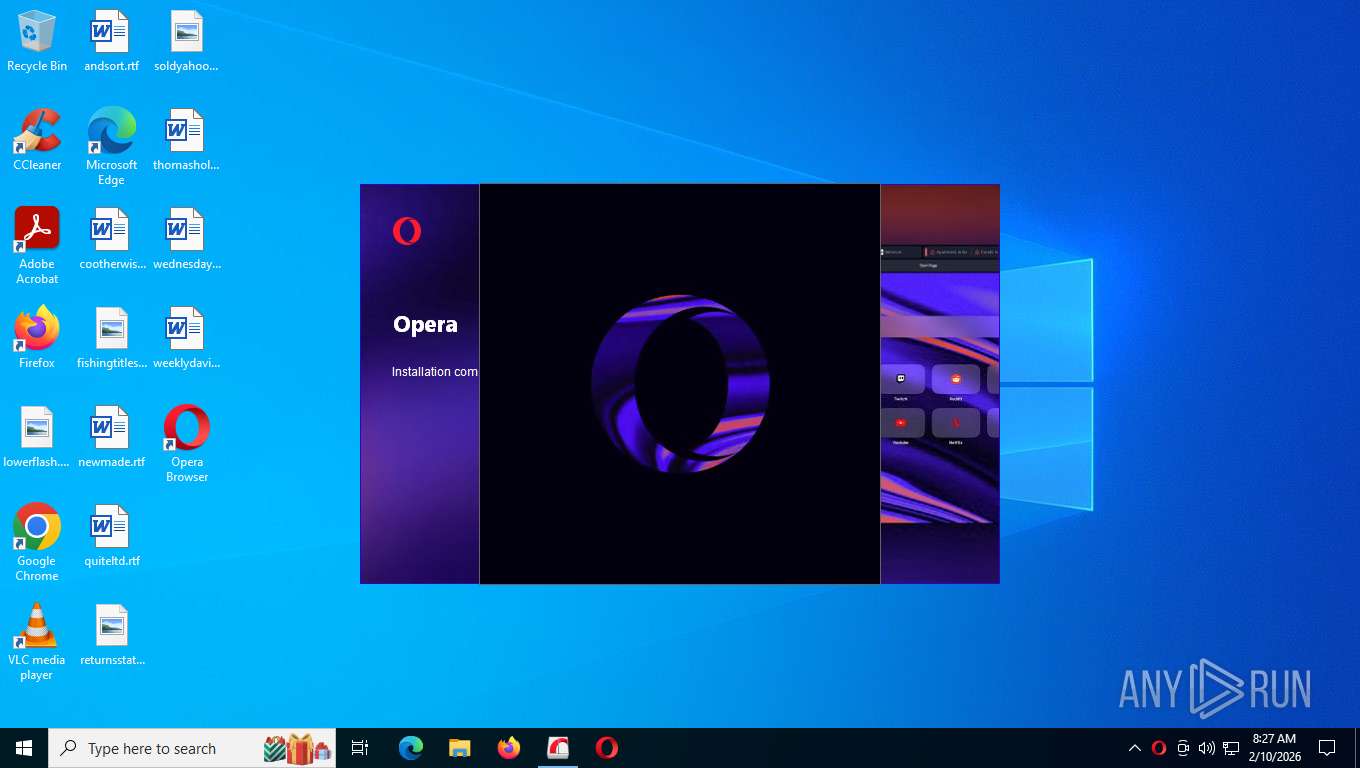Open Opera from the taskbar
This screenshot has width=1360, height=768.
tap(607, 748)
